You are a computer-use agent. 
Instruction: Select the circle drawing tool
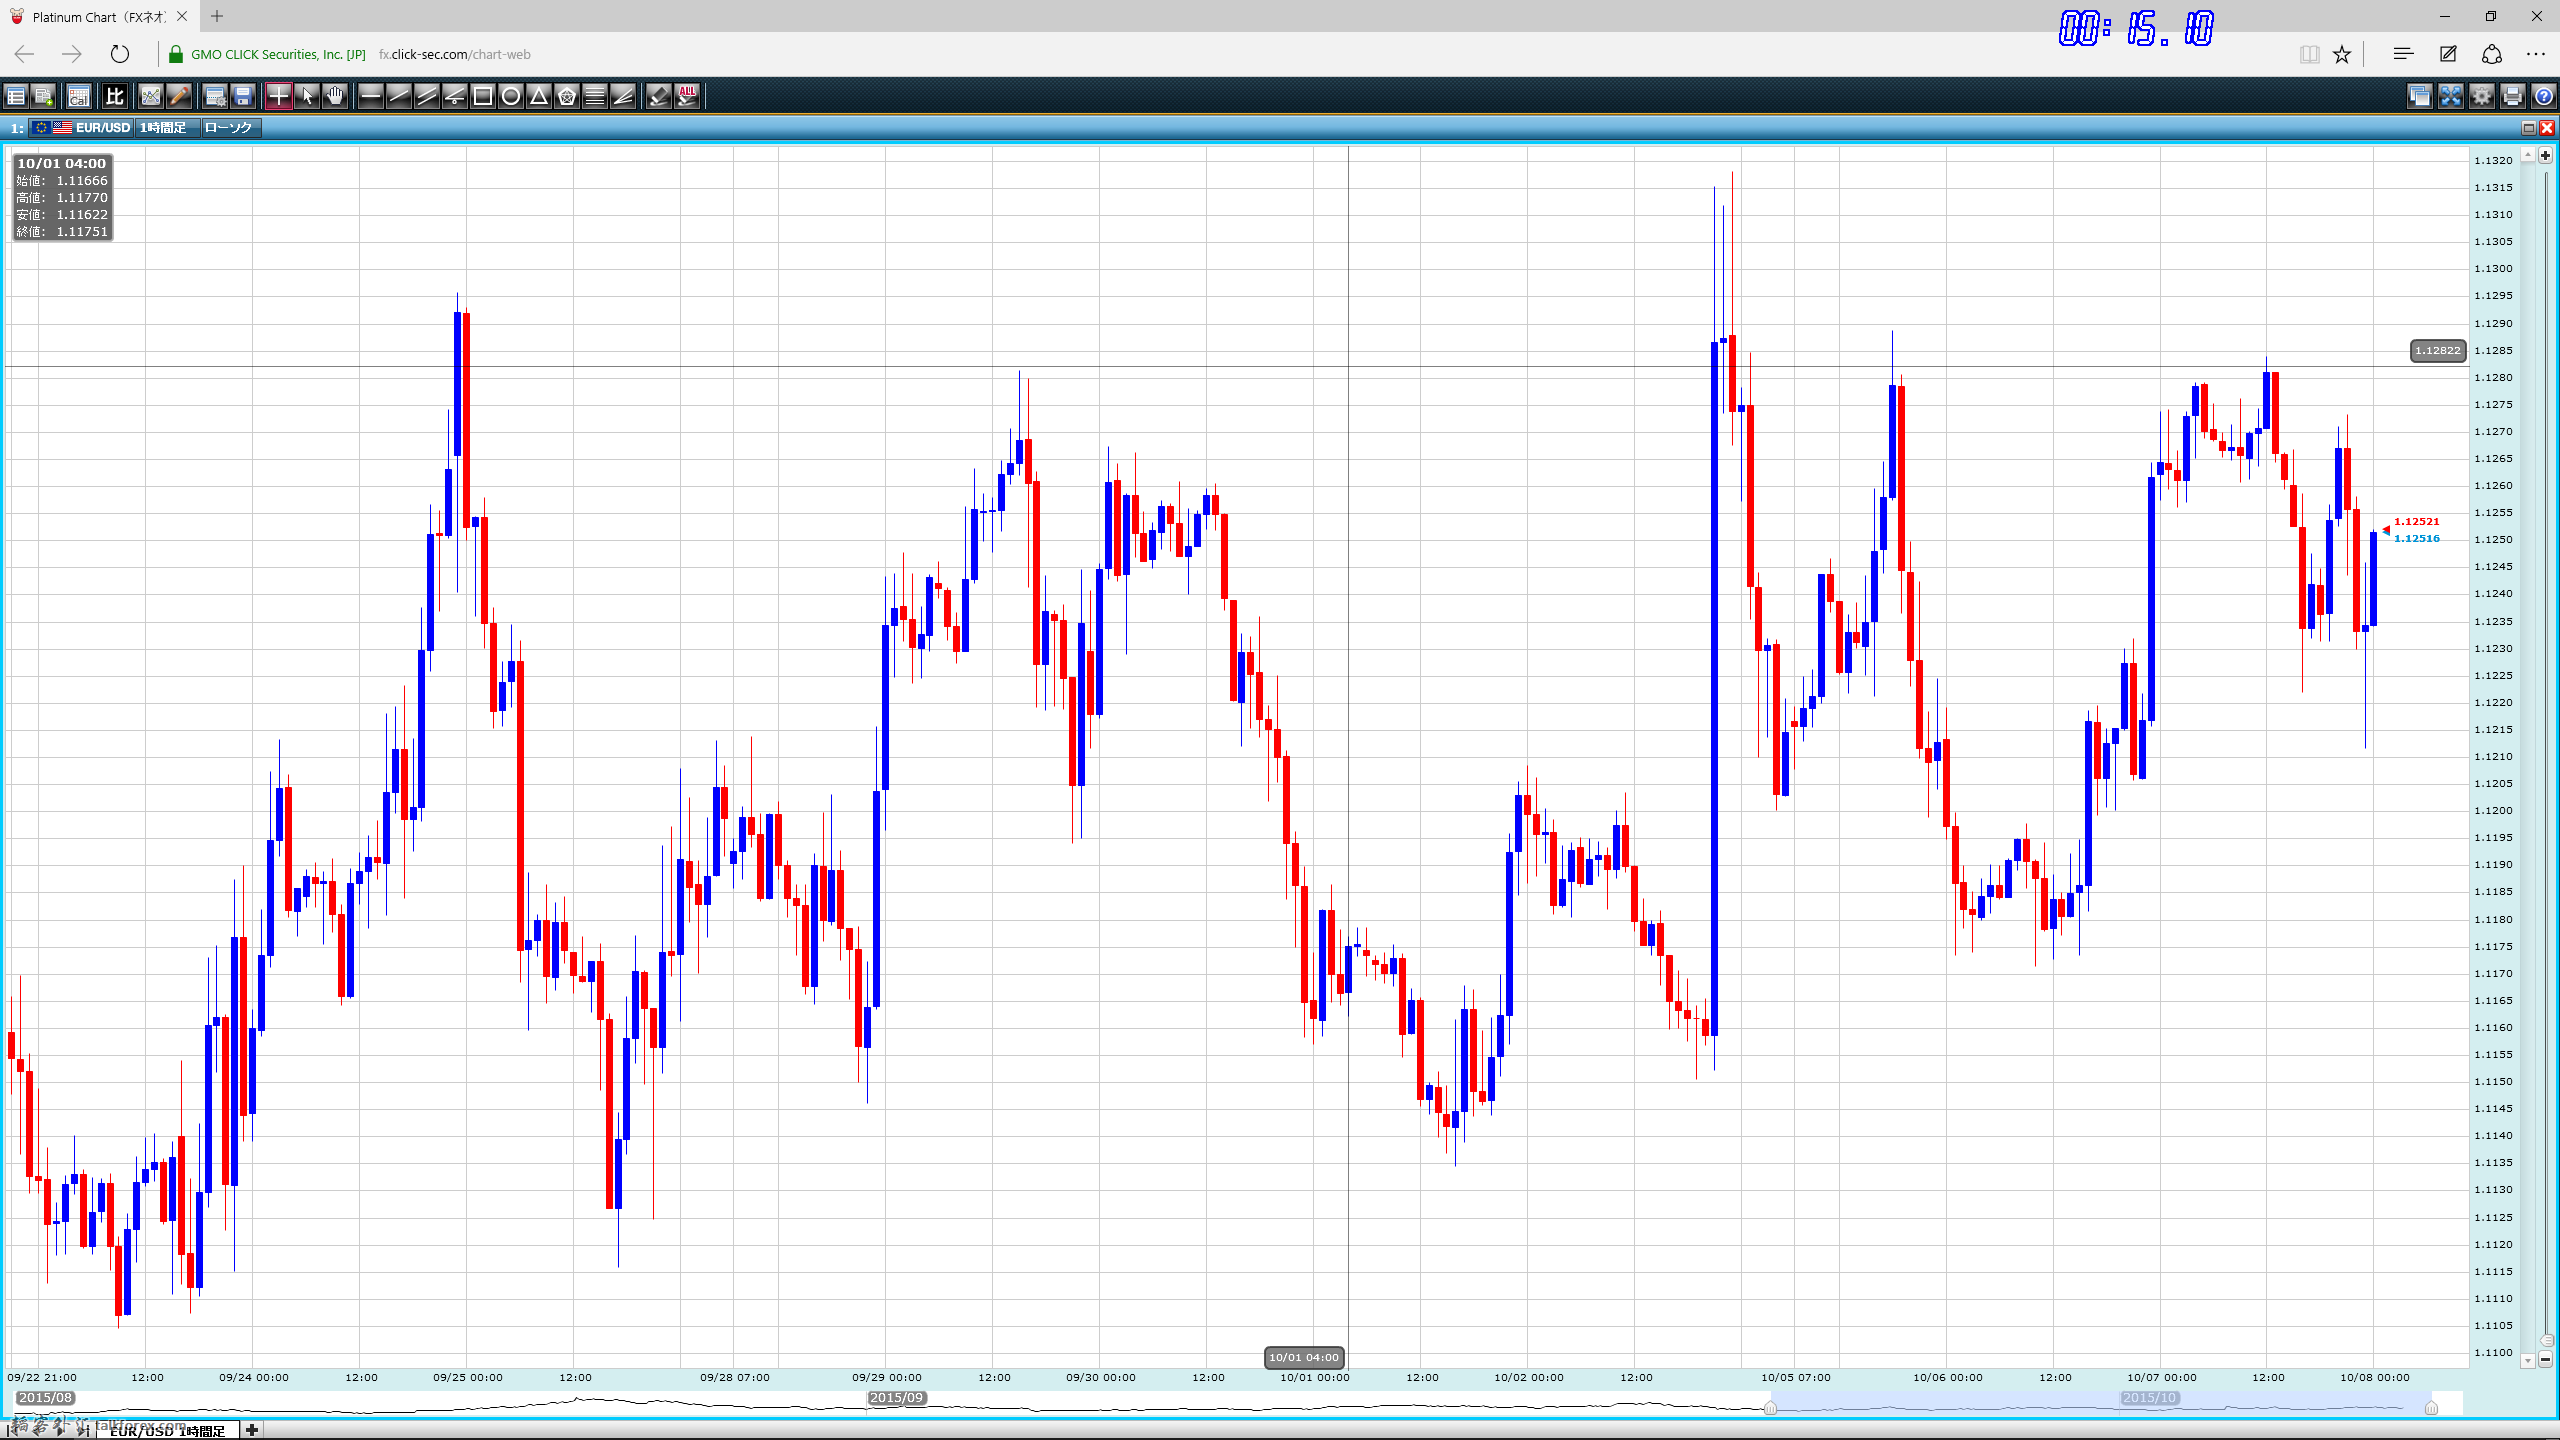tap(511, 96)
